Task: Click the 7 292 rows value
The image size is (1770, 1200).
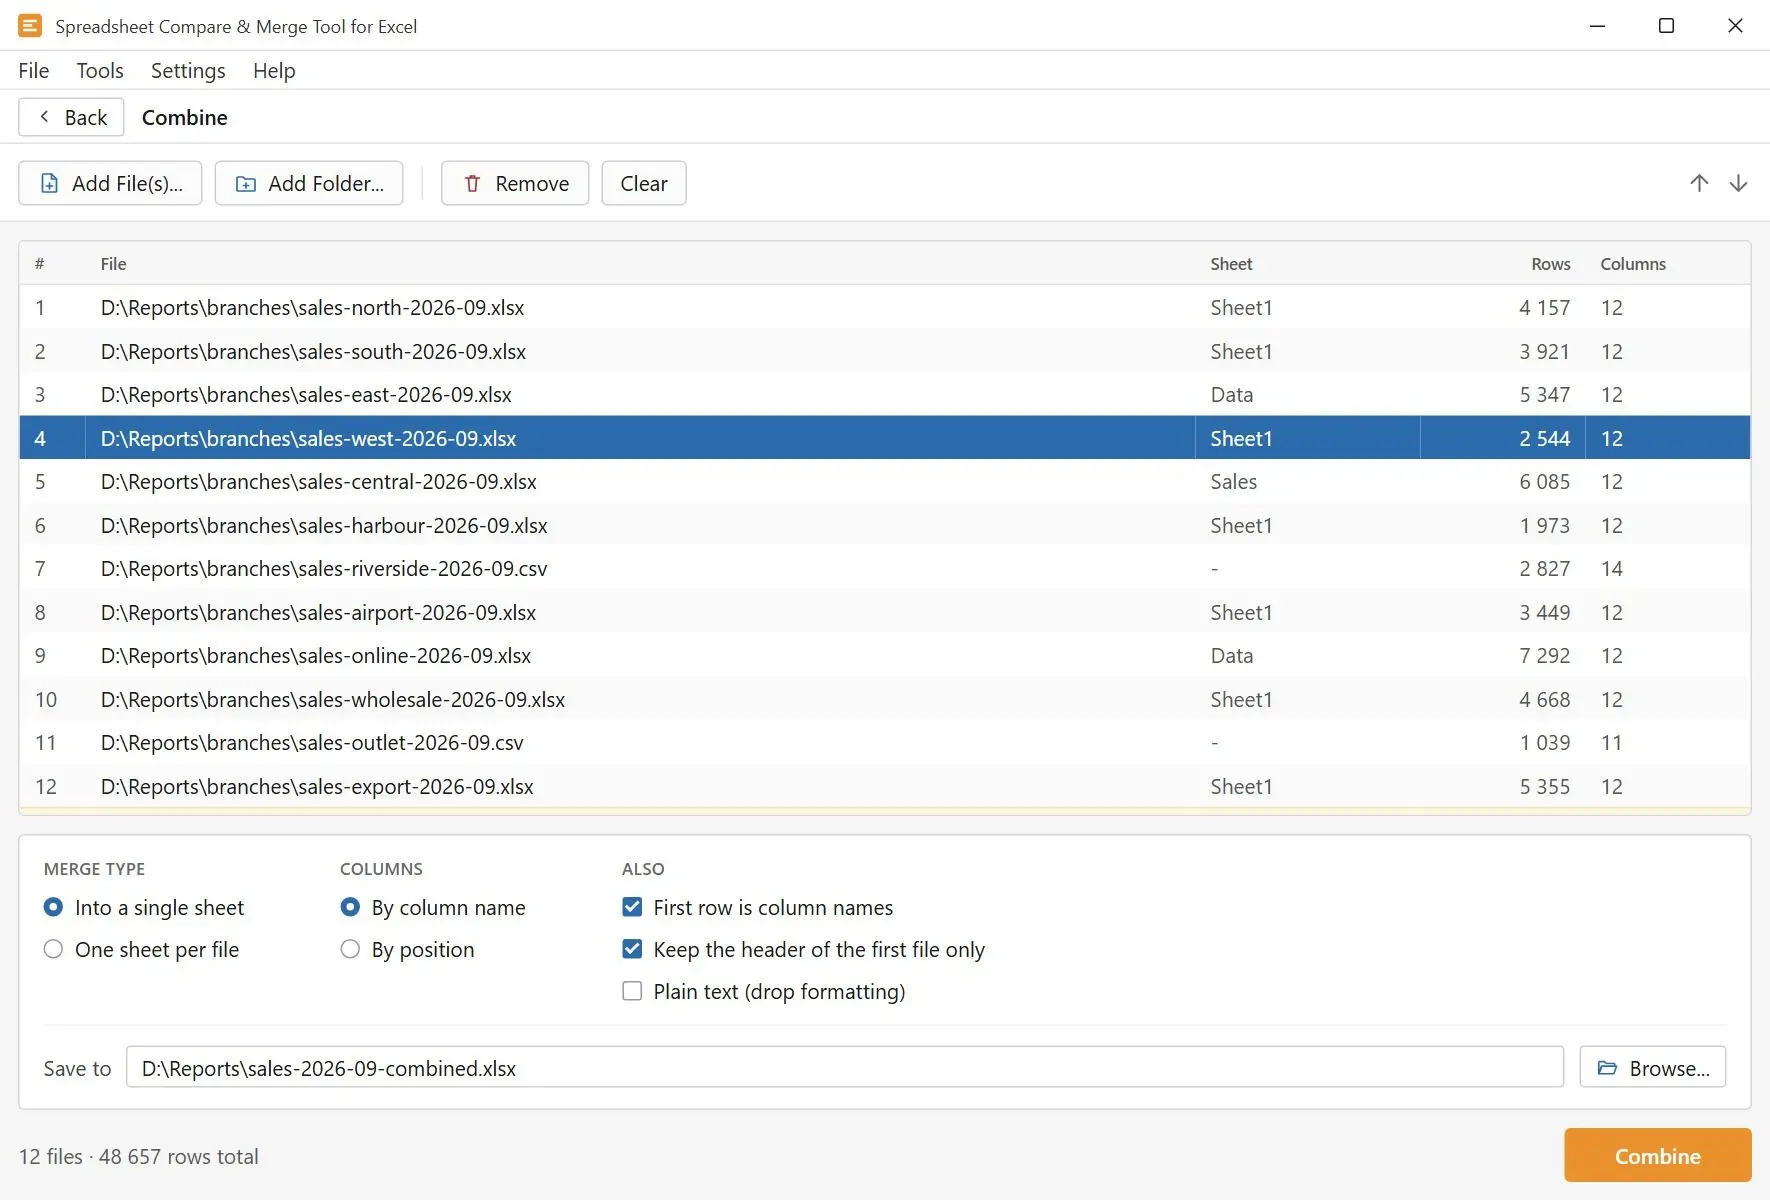Action: (1544, 655)
